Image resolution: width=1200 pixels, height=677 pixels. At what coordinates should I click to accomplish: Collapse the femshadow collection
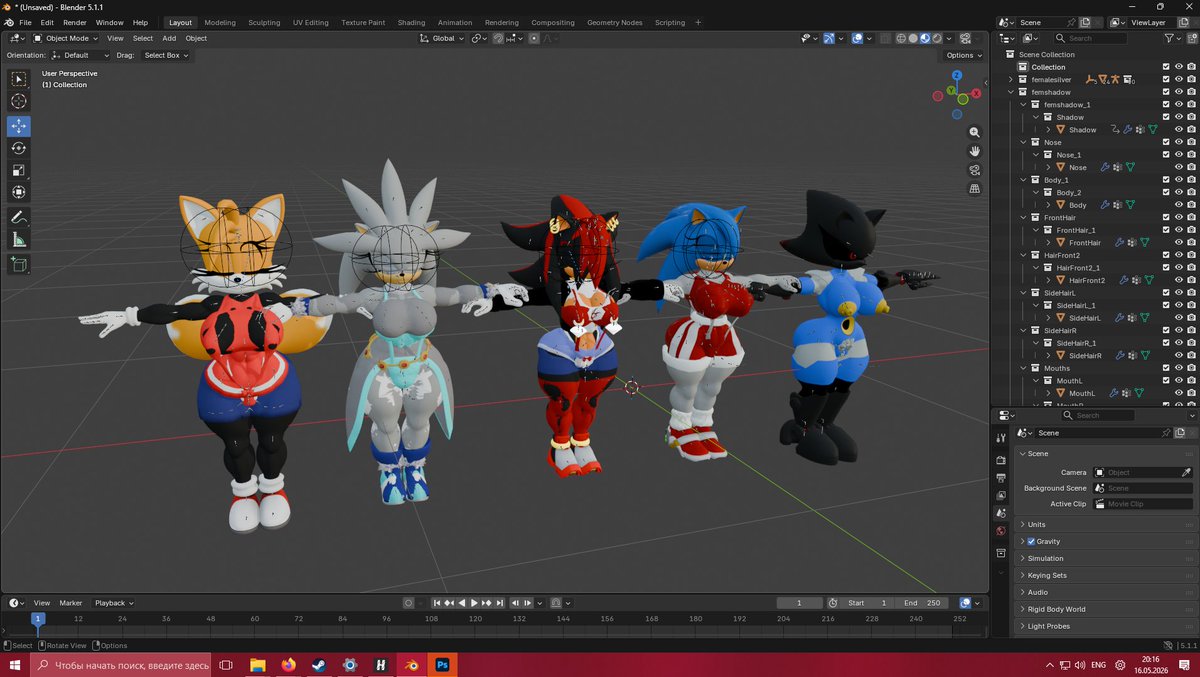tap(1011, 92)
